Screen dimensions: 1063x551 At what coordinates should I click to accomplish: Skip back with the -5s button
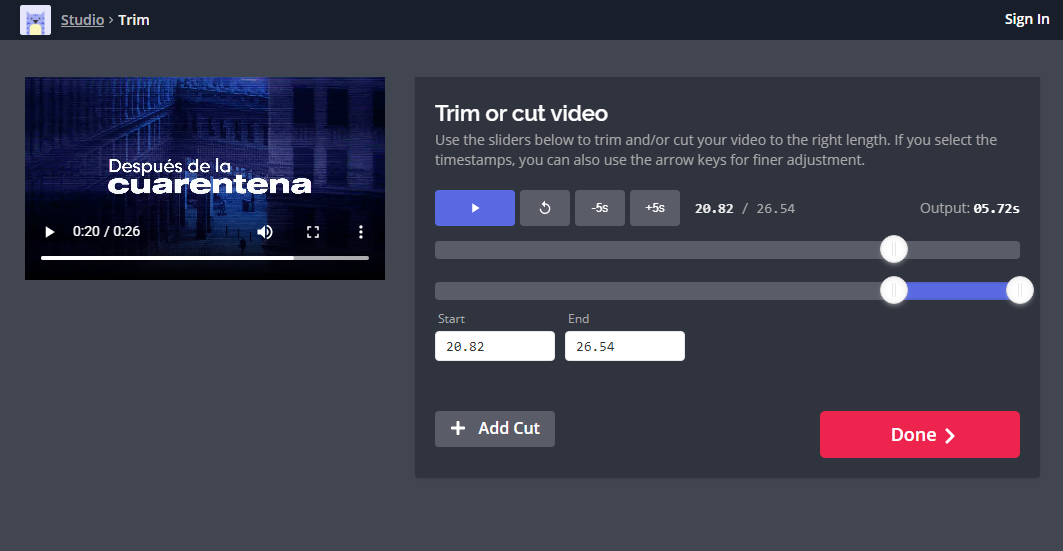click(x=599, y=208)
